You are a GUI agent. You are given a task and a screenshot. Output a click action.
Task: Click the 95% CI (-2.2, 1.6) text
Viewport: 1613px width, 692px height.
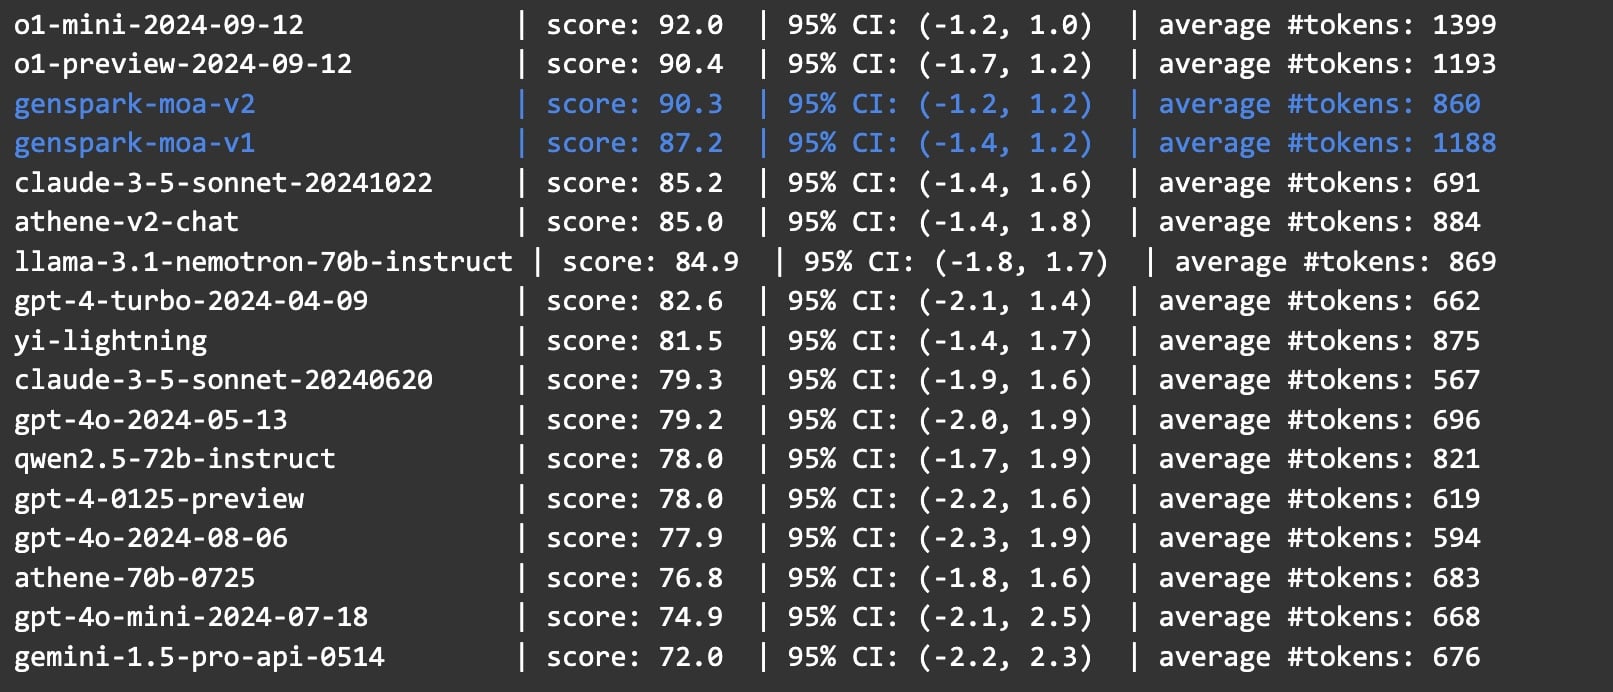pyautogui.click(x=940, y=499)
